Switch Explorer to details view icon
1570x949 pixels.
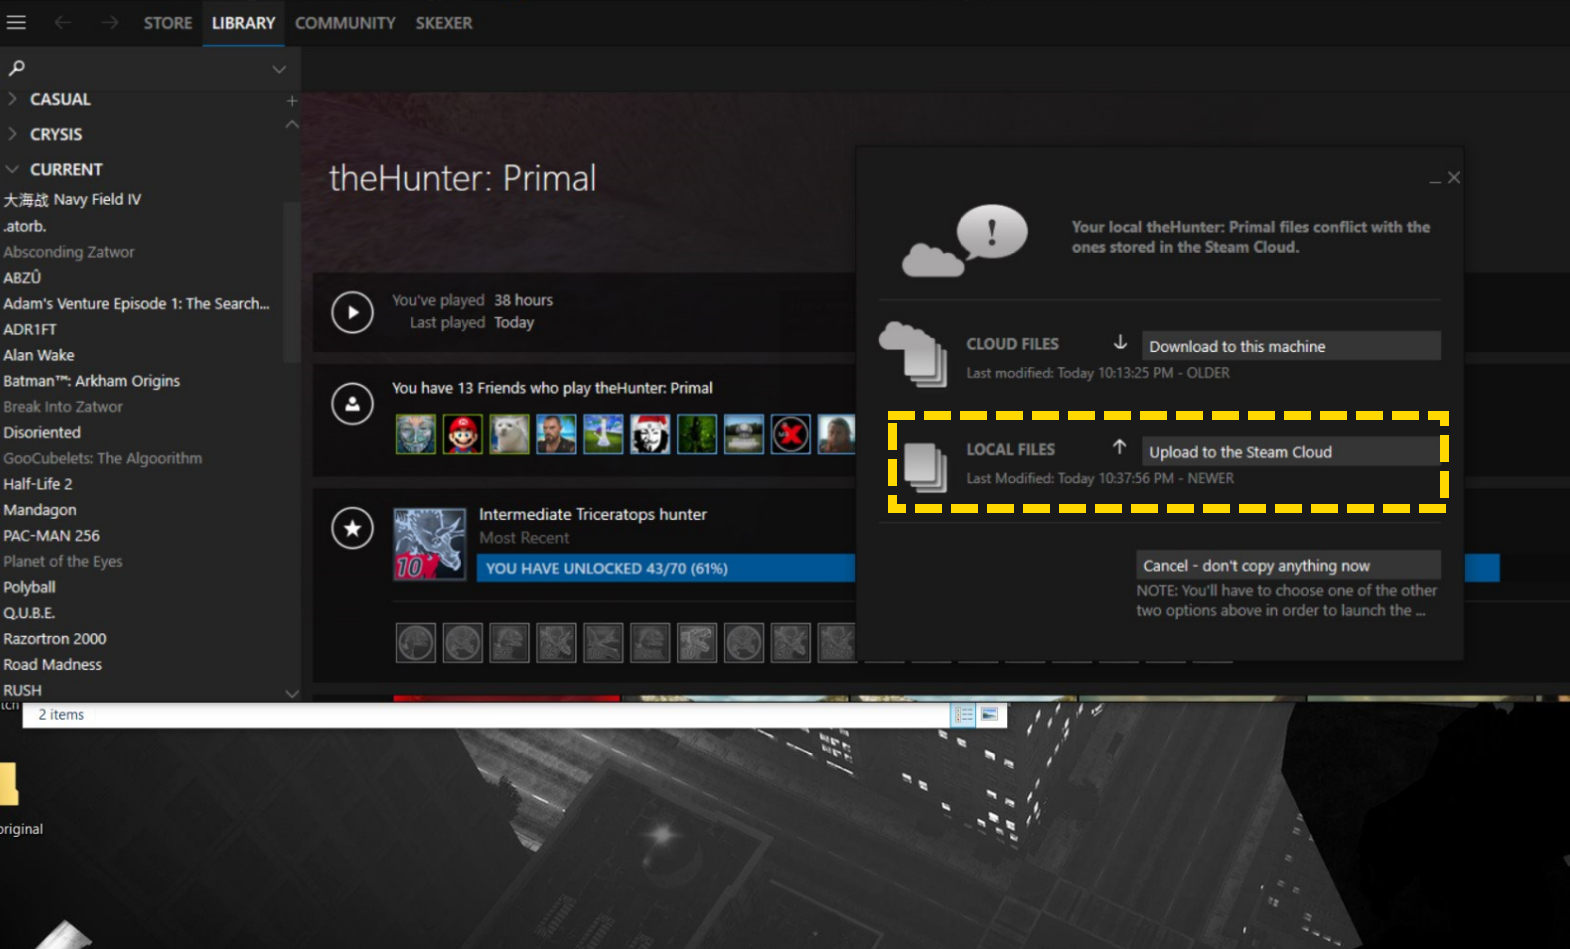click(964, 714)
